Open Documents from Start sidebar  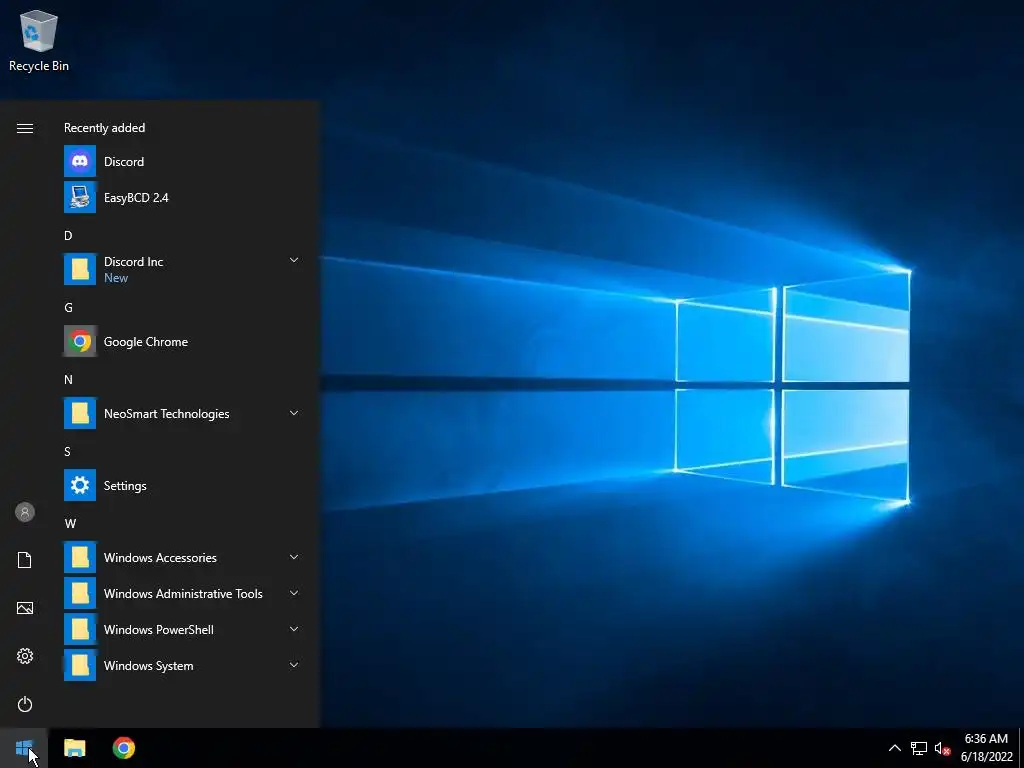[25, 560]
